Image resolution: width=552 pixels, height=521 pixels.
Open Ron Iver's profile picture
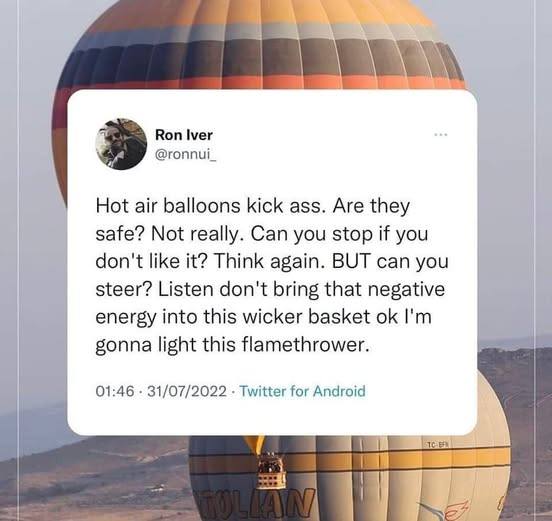121,144
